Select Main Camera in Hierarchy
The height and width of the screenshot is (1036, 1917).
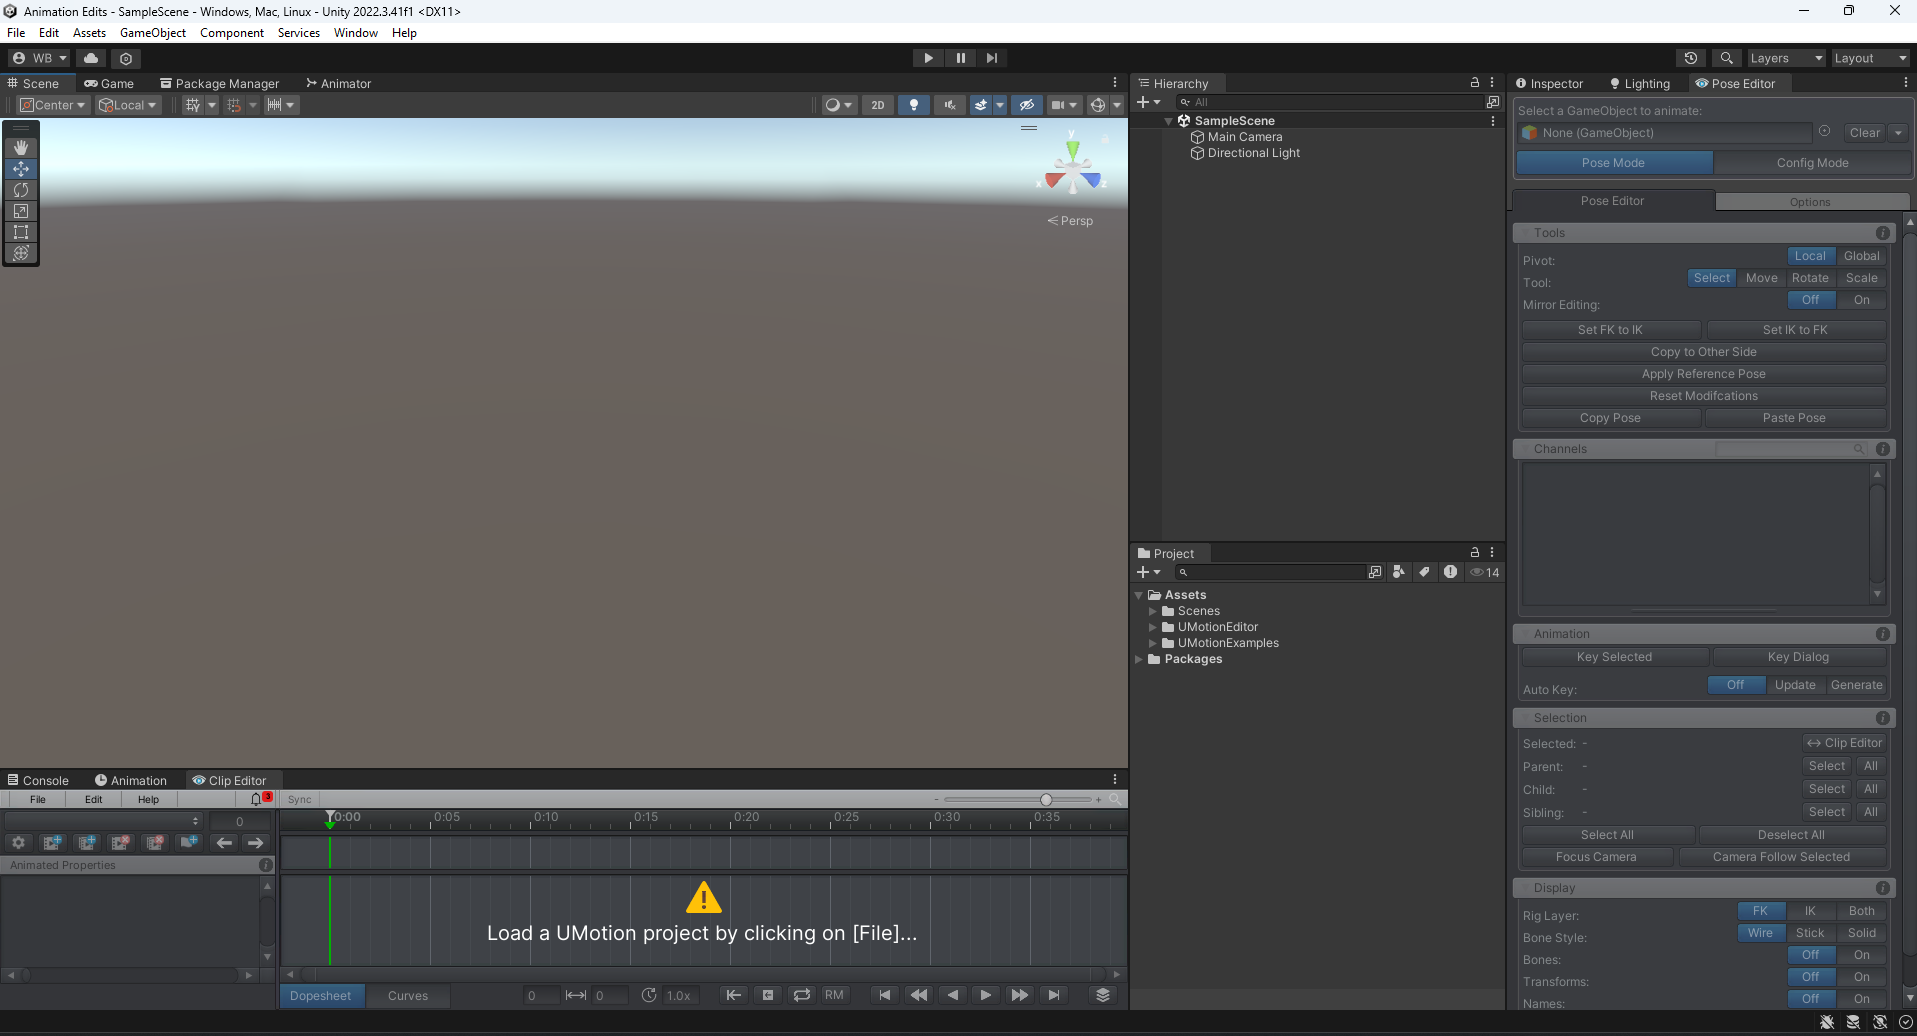[x=1244, y=137]
